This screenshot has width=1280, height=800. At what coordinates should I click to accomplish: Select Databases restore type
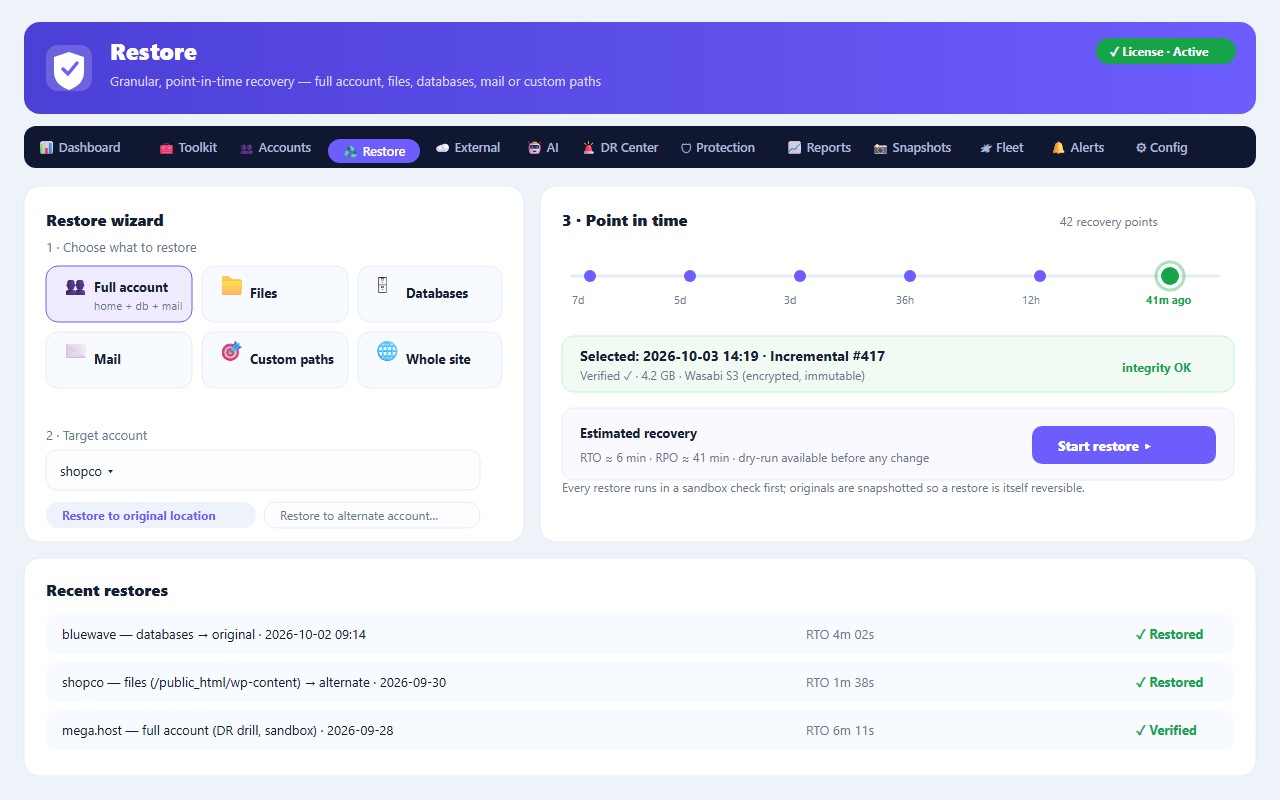click(x=430, y=294)
